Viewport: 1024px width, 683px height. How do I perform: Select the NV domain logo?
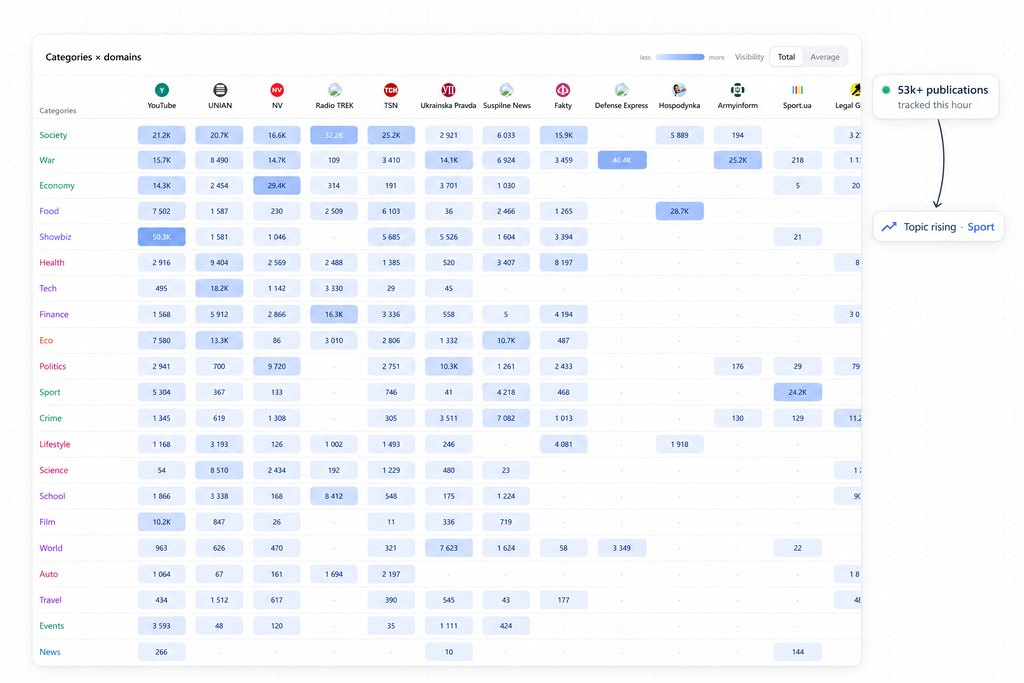click(277, 90)
